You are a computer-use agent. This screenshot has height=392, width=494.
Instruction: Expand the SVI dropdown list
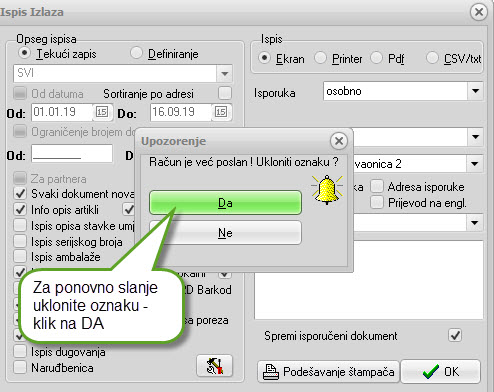224,73
